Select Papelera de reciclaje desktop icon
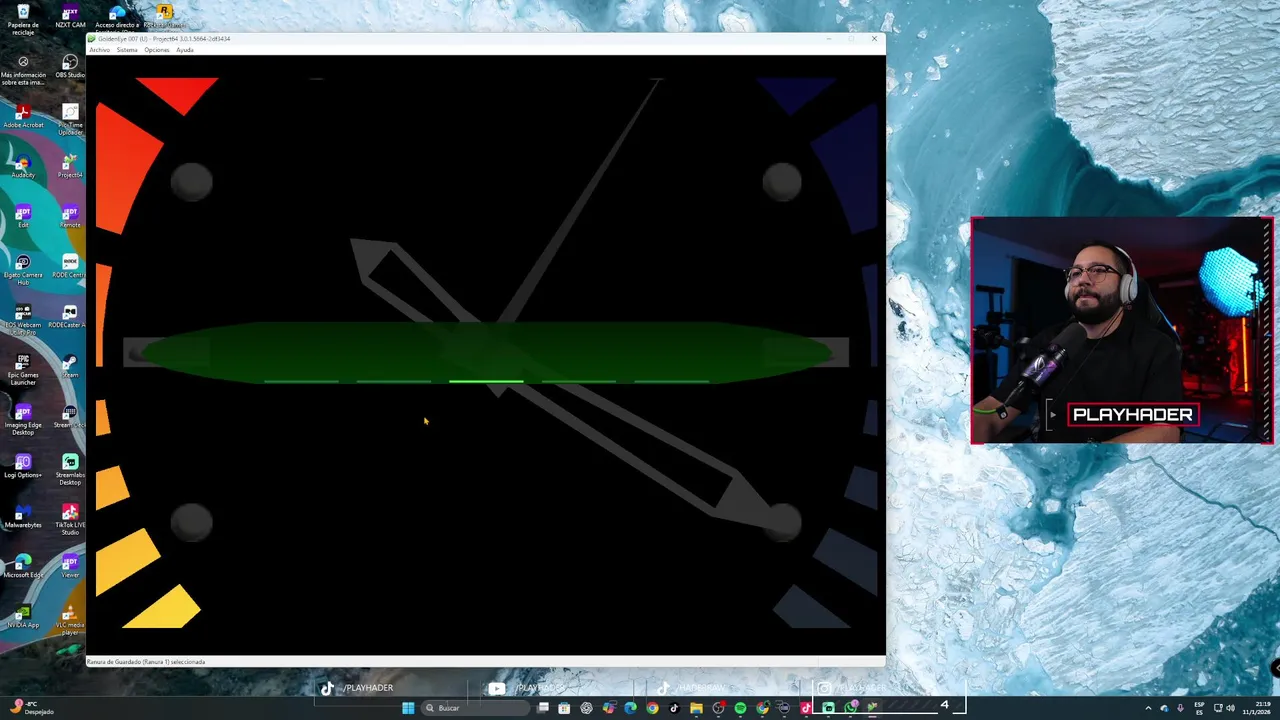1280x720 pixels. 23,19
